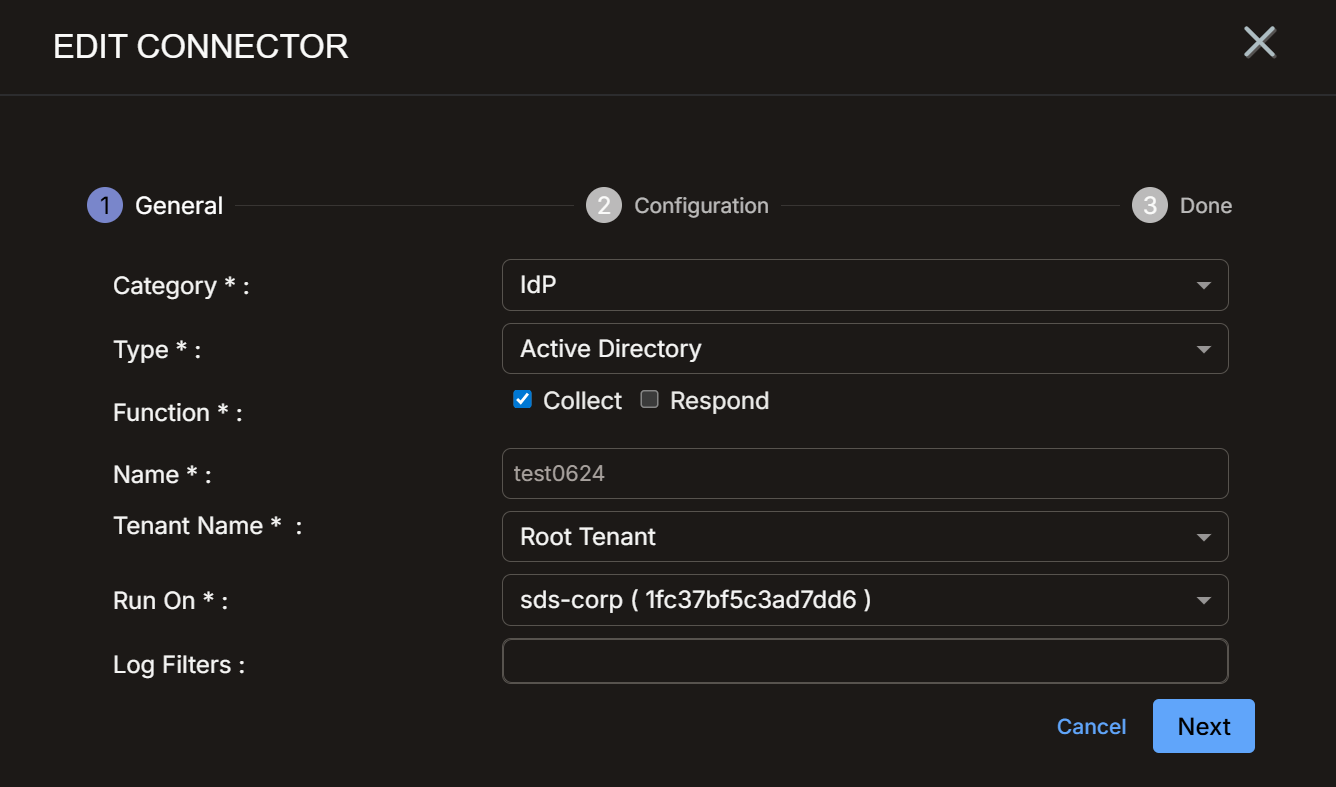Cancel editing the connector

[x=1091, y=727]
